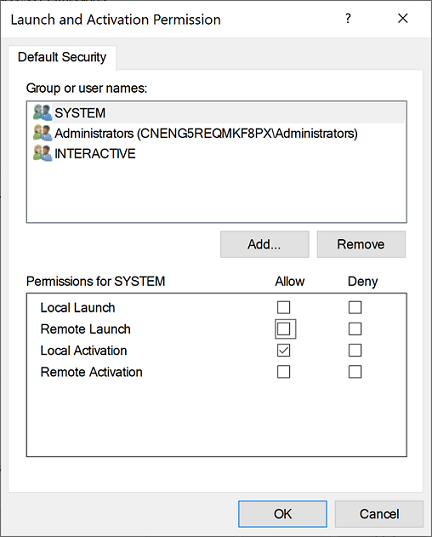Viewport: 432px width, 537px height.
Task: Deny Remote Launch for SYSTEM
Action: [x=355, y=329]
